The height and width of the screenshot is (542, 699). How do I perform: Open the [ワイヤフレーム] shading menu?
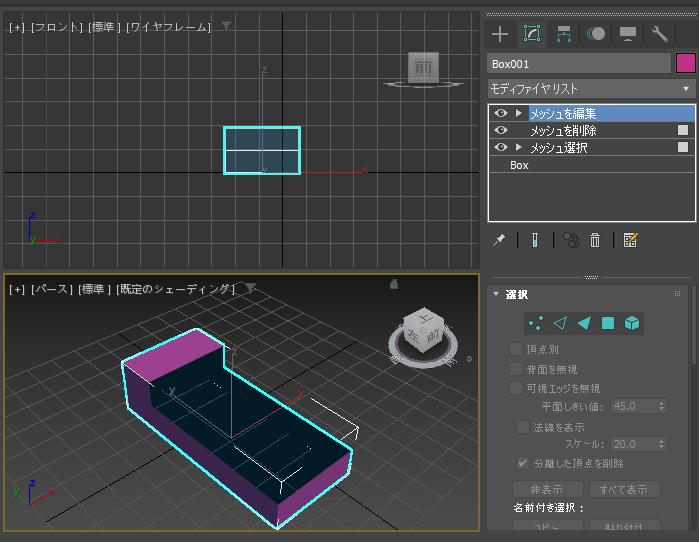pos(169,27)
